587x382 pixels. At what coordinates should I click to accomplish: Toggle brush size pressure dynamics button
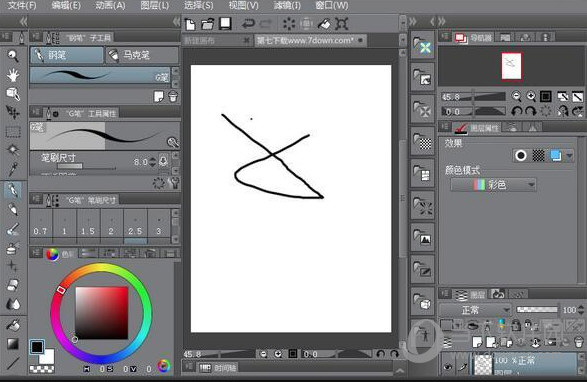pyautogui.click(x=163, y=161)
